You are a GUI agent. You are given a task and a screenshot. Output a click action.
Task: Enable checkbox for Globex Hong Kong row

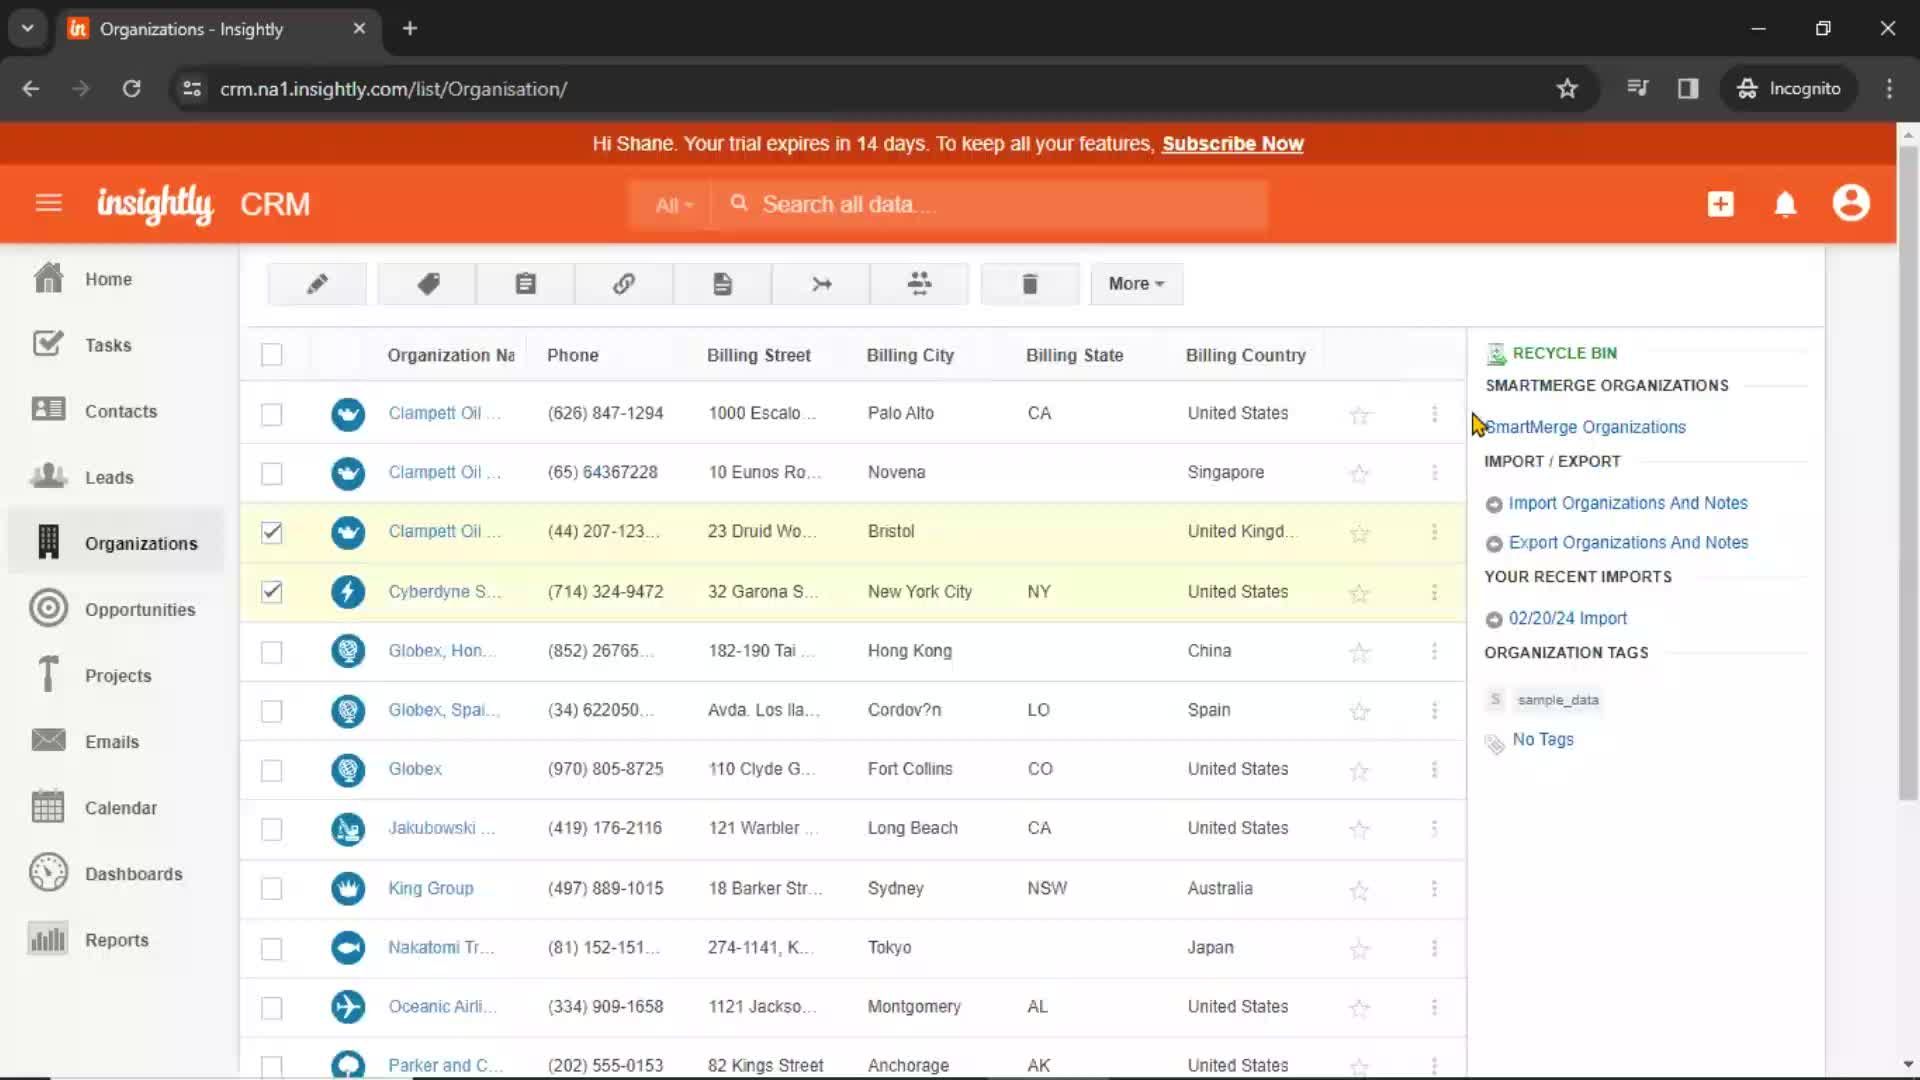click(272, 650)
